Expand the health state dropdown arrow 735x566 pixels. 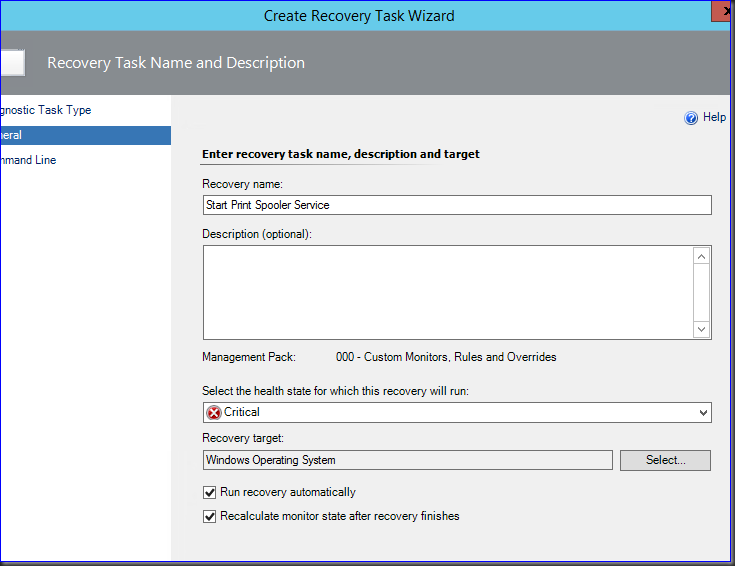703,413
